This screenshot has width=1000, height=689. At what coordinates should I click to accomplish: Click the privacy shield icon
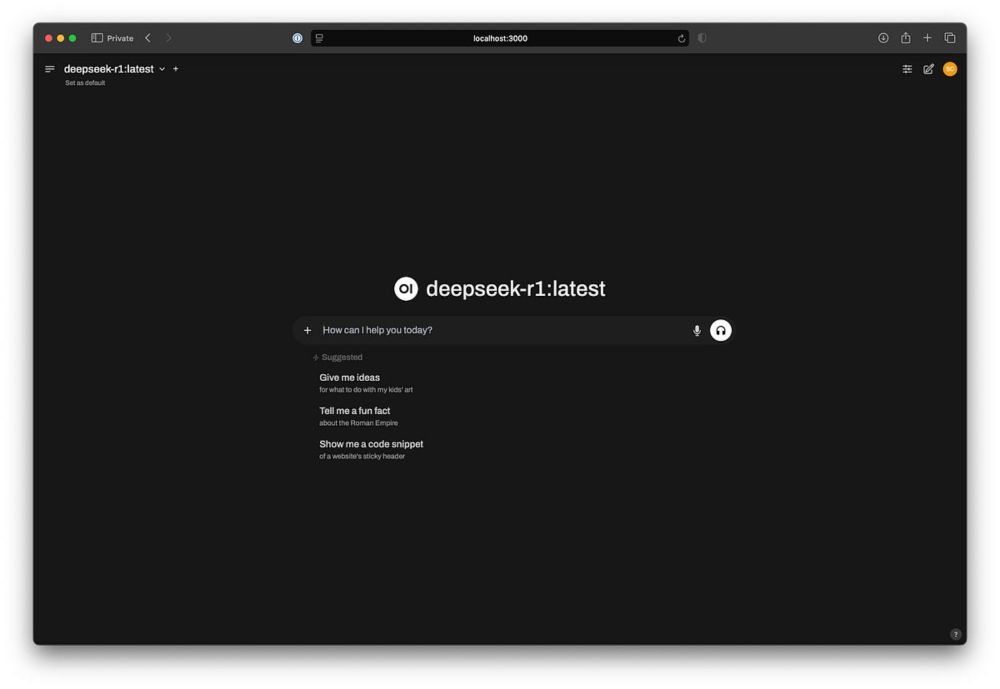coord(702,38)
